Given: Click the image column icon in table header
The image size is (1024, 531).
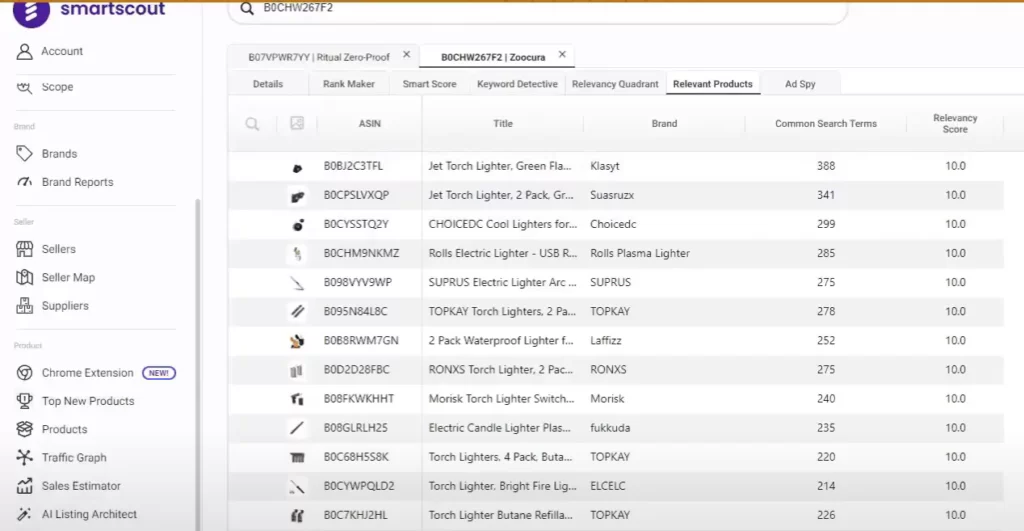Looking at the screenshot, I should click(x=297, y=123).
